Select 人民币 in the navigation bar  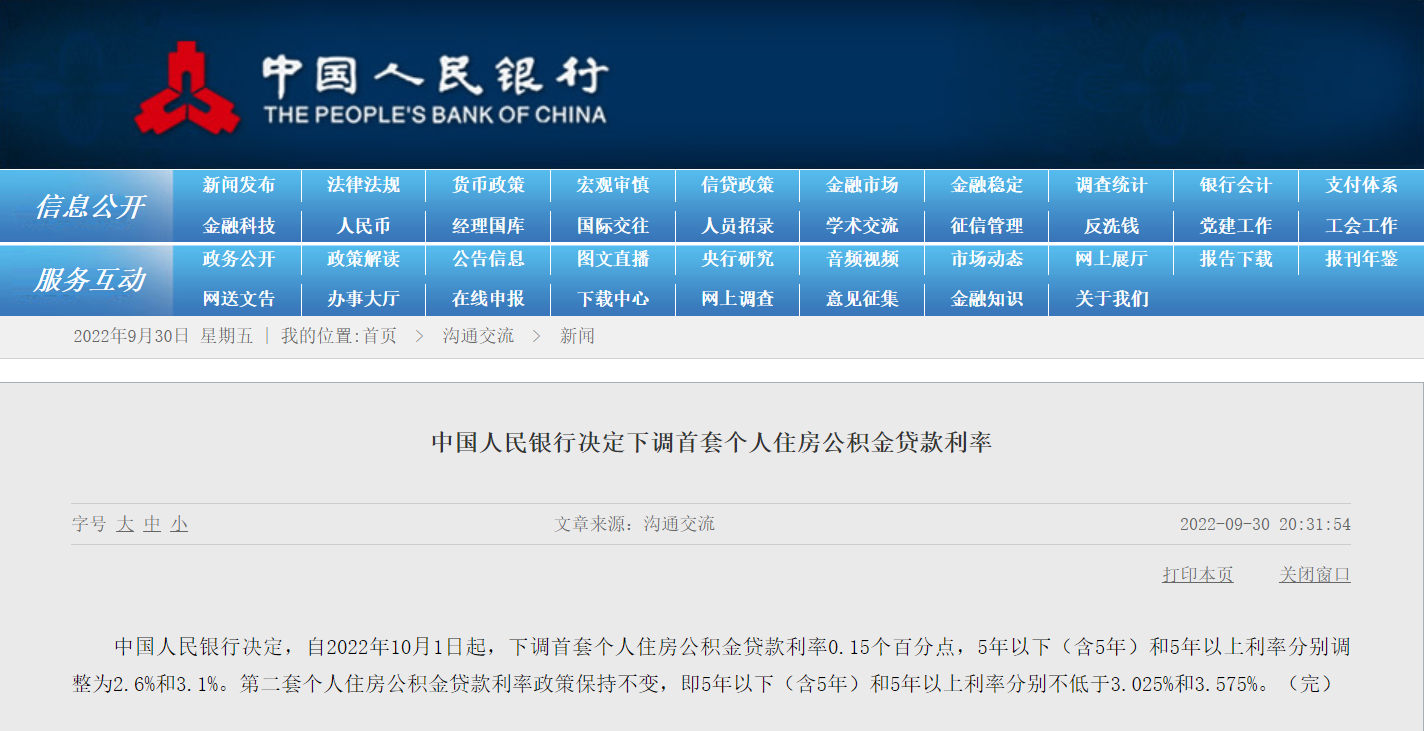coord(363,226)
